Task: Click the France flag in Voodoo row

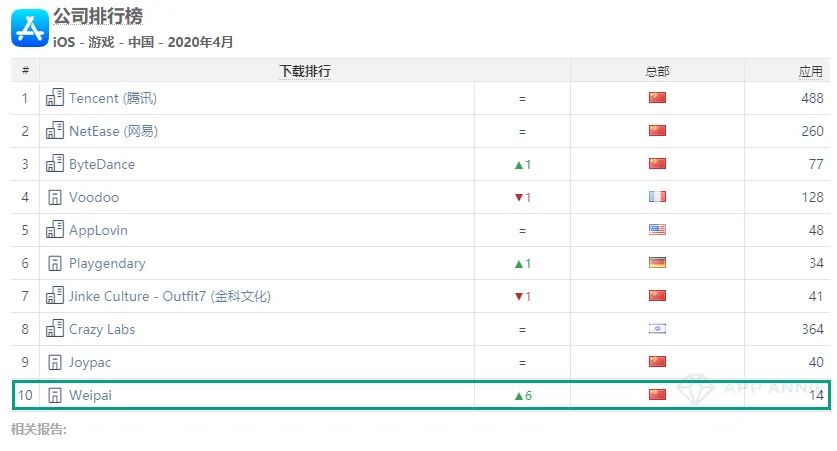Action: click(657, 196)
